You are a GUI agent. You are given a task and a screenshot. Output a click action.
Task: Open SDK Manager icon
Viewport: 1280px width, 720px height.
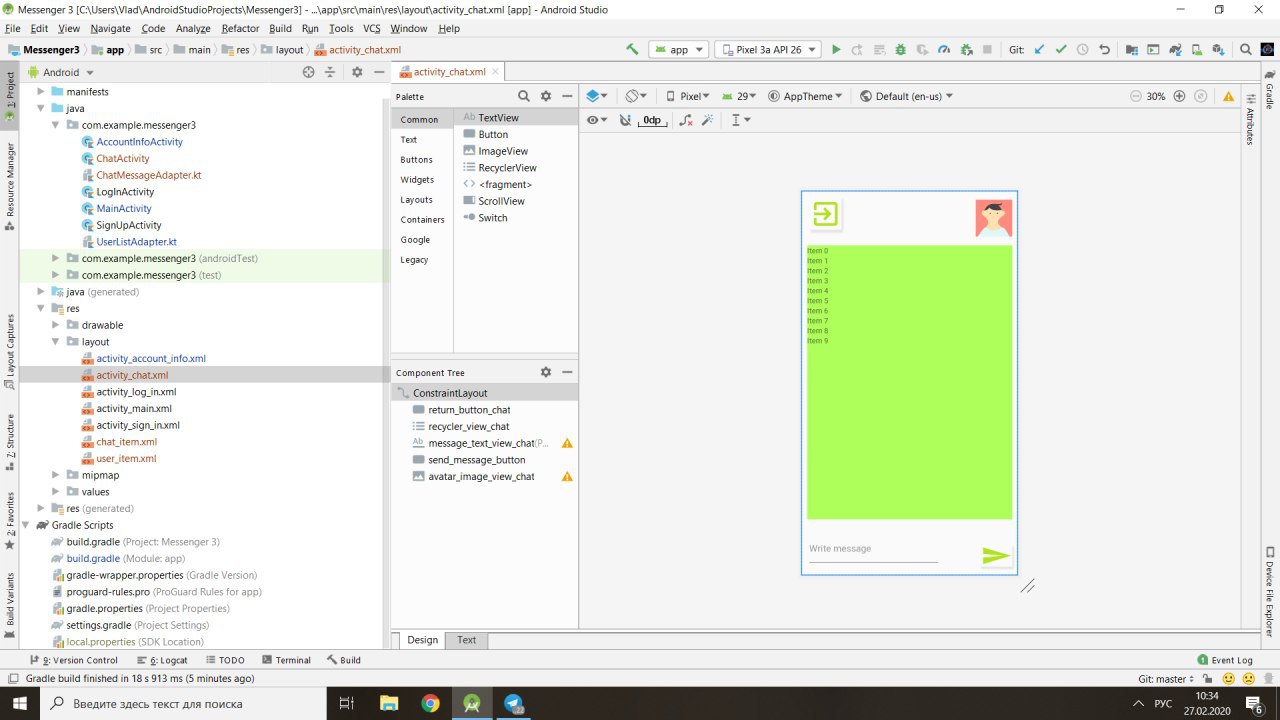1218,49
